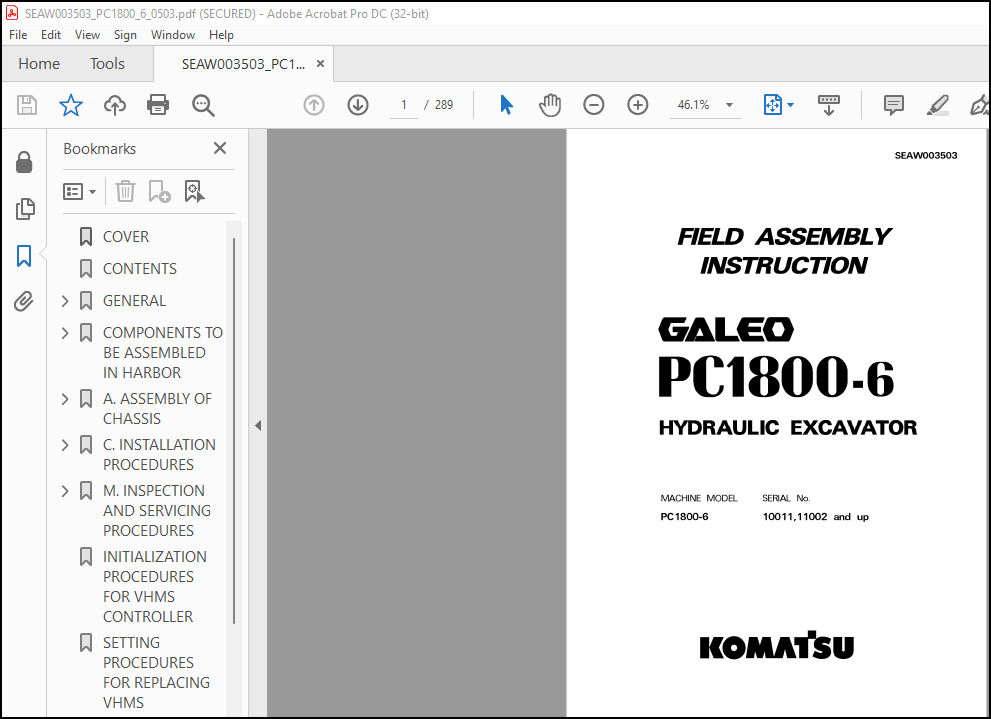The height and width of the screenshot is (719, 991).
Task: Open the Window menu
Action: coord(173,35)
